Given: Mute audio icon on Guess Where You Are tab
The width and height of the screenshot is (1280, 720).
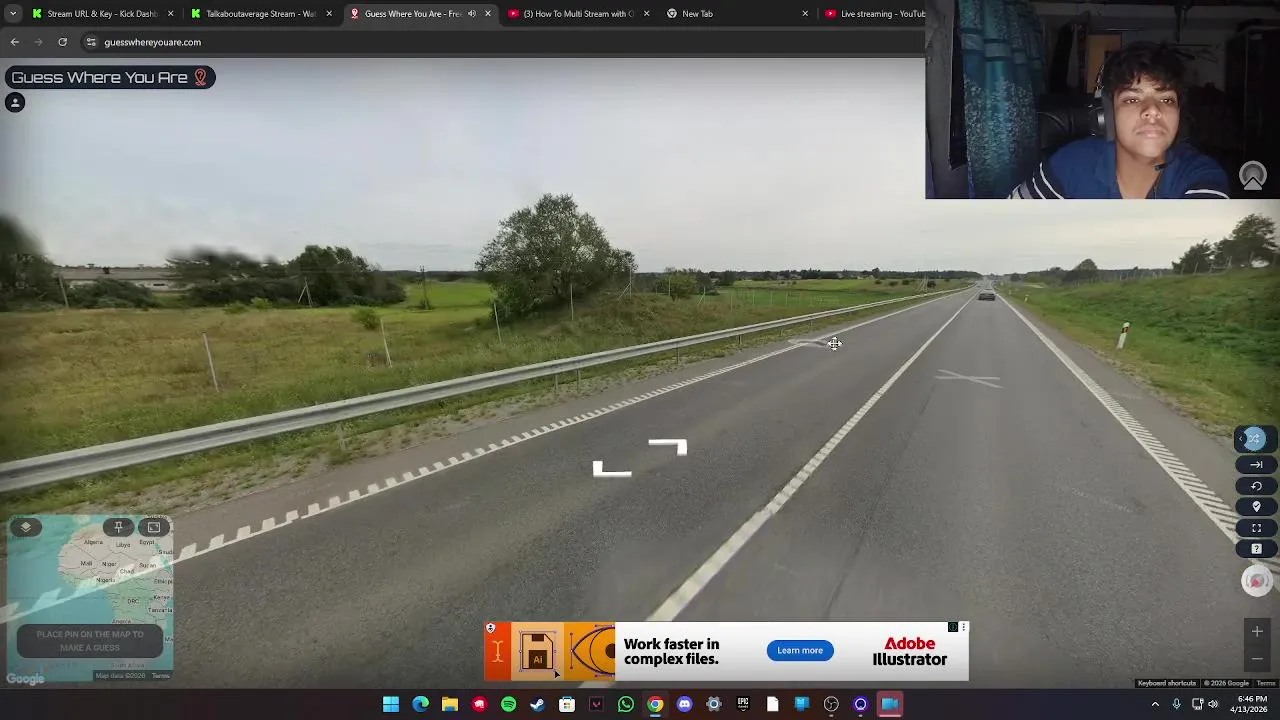Looking at the screenshot, I should (x=472, y=14).
